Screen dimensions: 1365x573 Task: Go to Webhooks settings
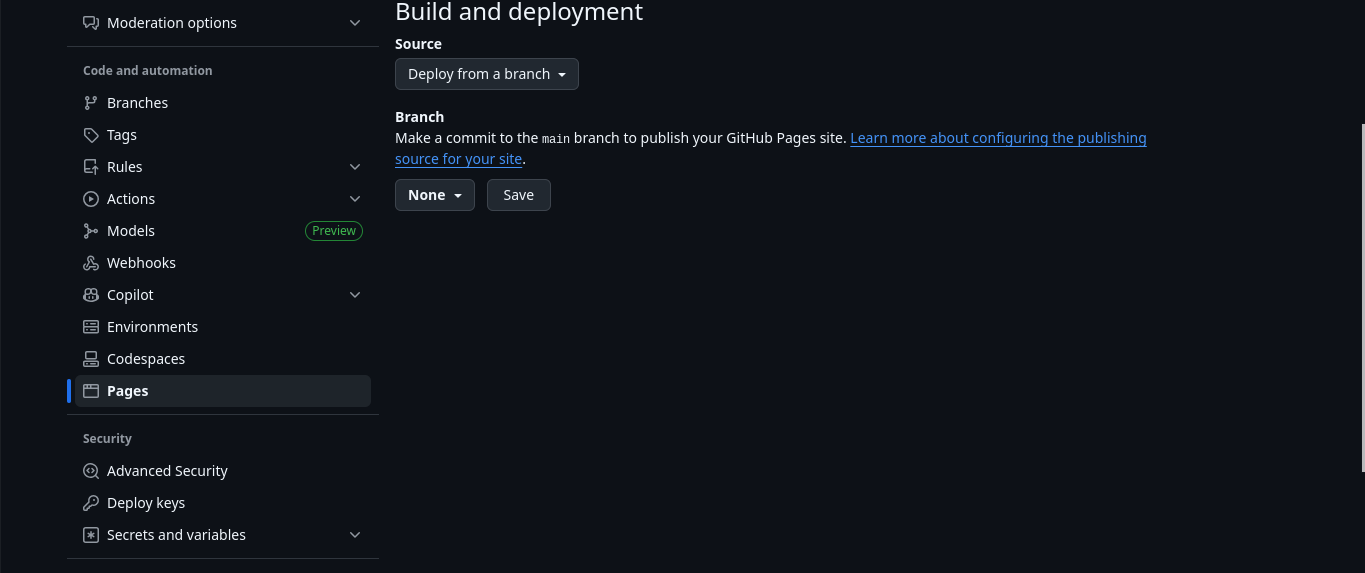223,263
